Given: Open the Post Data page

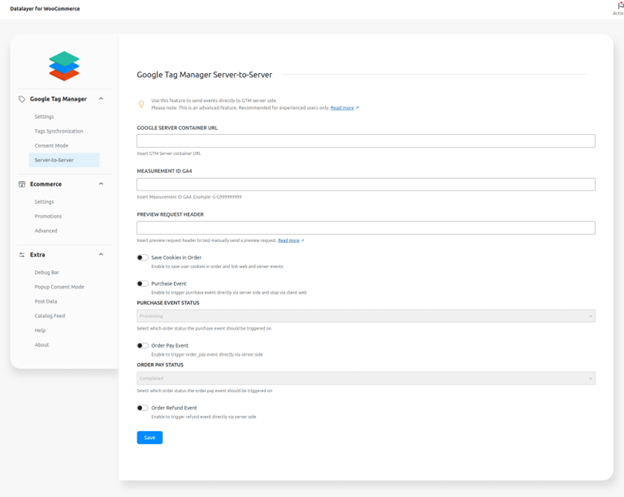Looking at the screenshot, I should tap(46, 302).
